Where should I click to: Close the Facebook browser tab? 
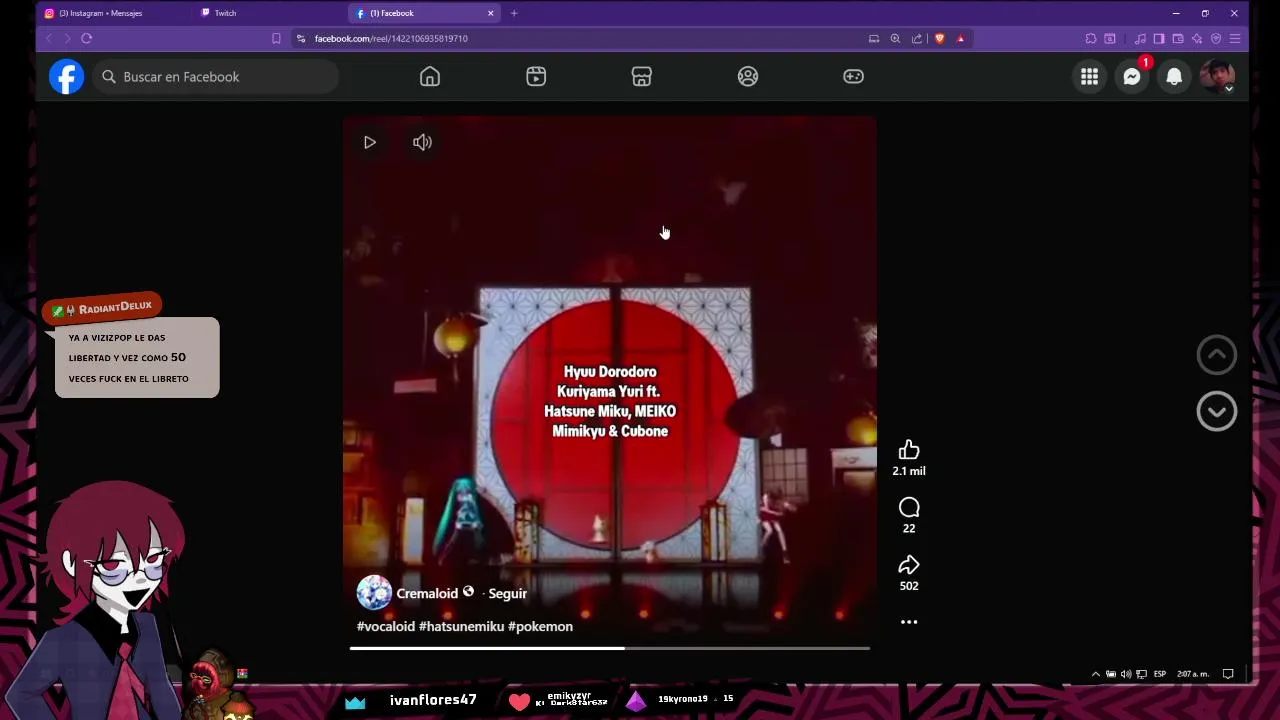click(491, 13)
